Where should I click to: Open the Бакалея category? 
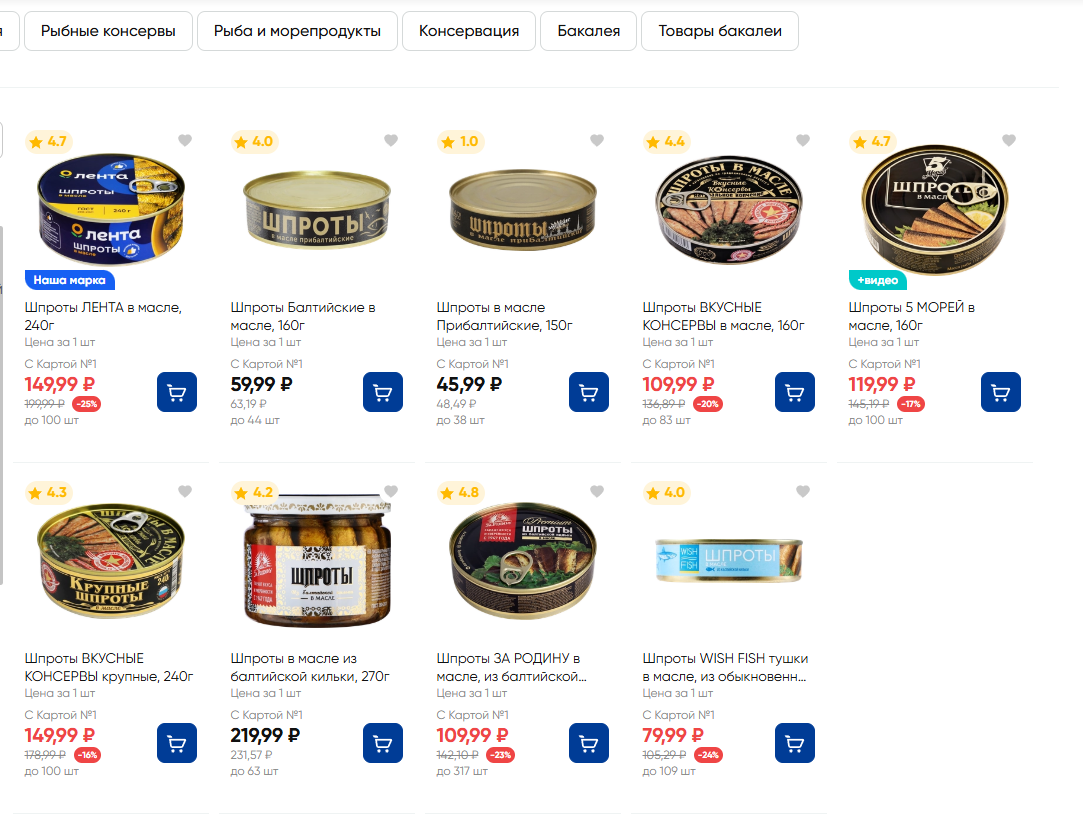(588, 31)
